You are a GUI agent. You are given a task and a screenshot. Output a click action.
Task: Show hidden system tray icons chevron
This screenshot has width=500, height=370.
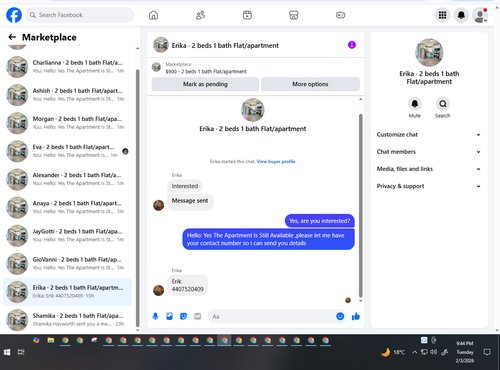(414, 352)
